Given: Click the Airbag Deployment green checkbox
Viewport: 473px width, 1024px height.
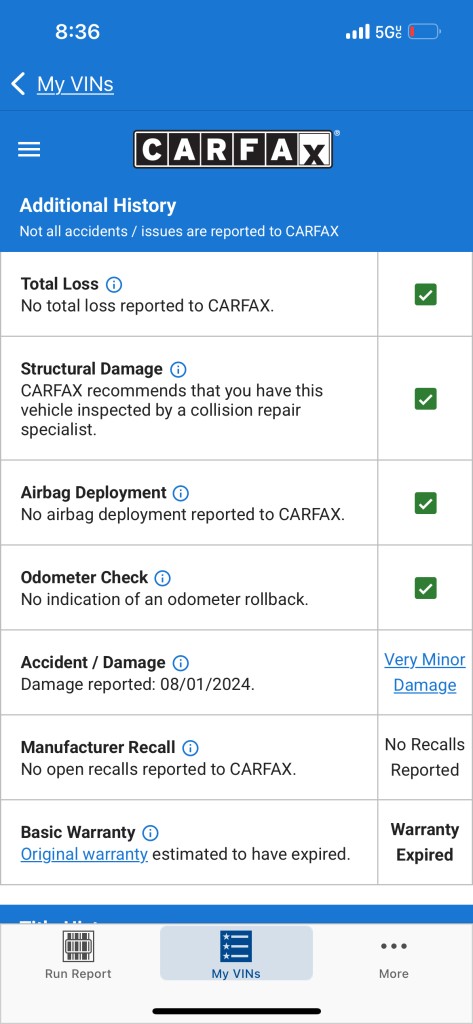Looking at the screenshot, I should pos(425,504).
